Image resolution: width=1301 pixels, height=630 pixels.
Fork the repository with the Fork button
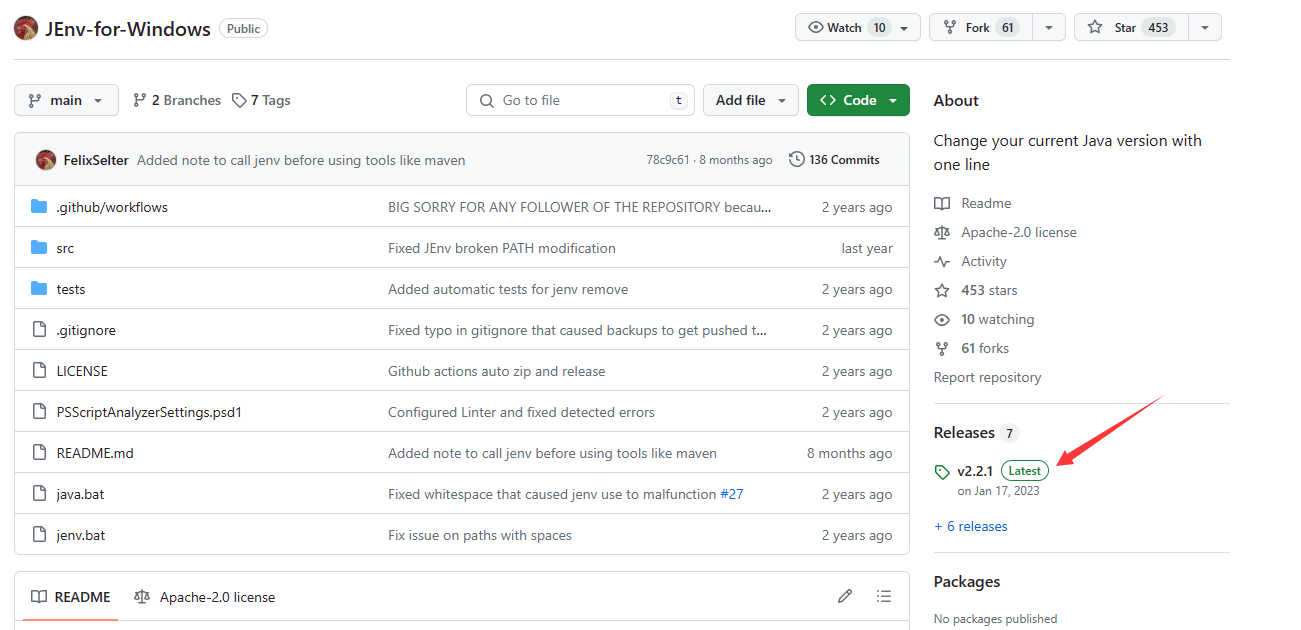click(x=980, y=28)
